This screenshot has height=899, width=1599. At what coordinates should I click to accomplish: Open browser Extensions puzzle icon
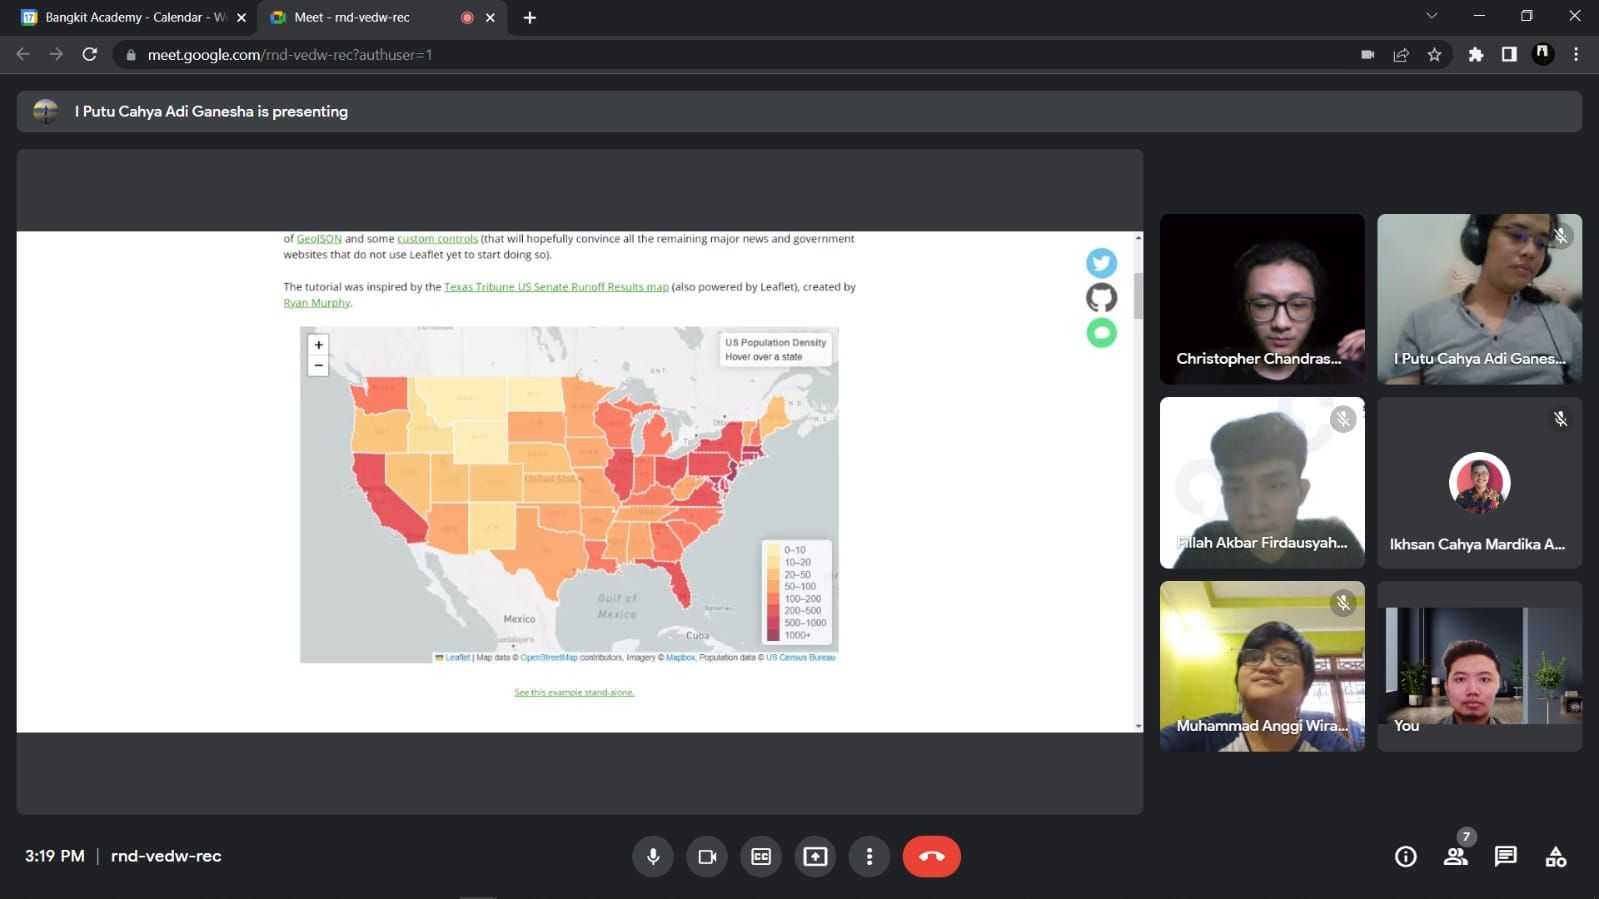[x=1475, y=55]
